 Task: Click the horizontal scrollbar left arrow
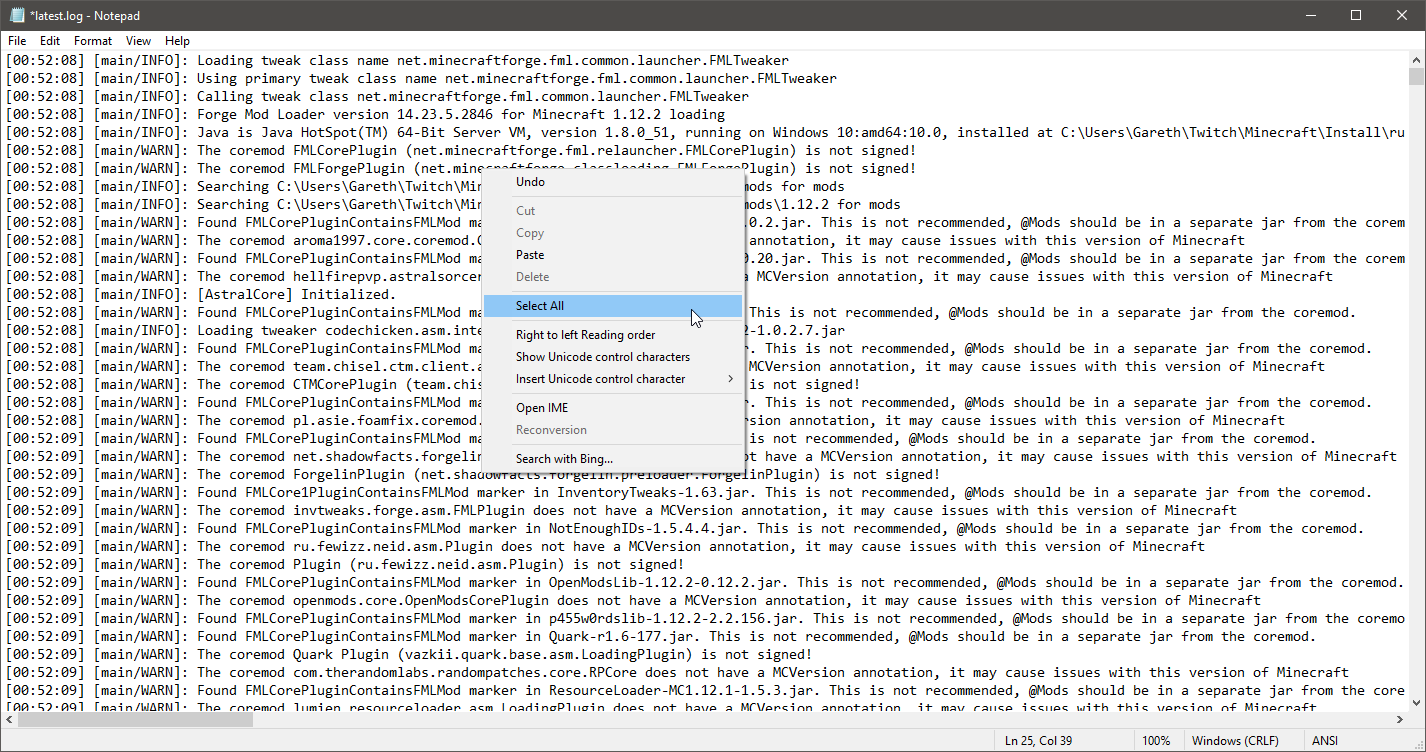coord(9,720)
